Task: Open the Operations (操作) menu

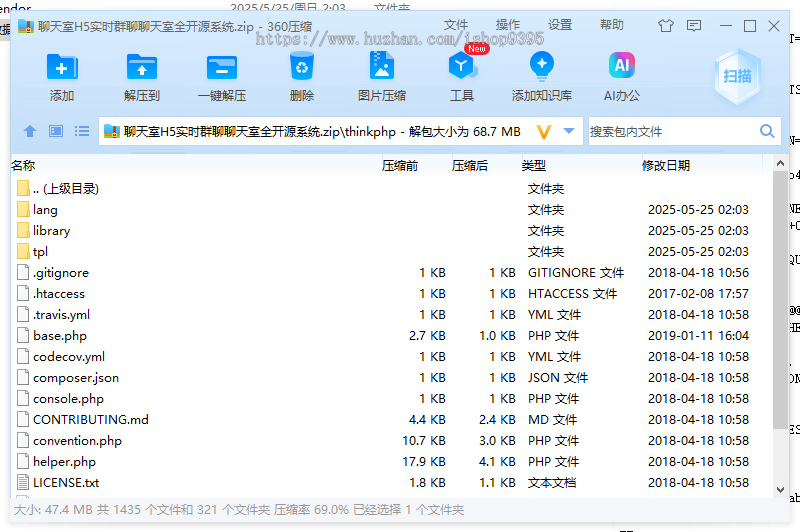Action: 508,24
